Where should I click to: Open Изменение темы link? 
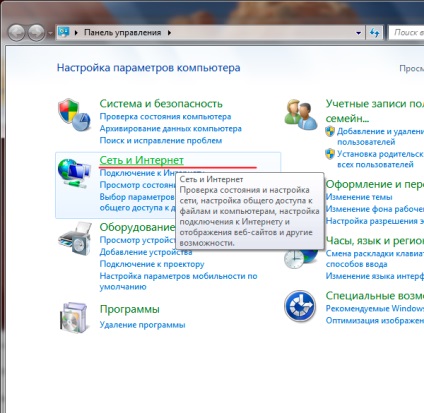point(359,197)
